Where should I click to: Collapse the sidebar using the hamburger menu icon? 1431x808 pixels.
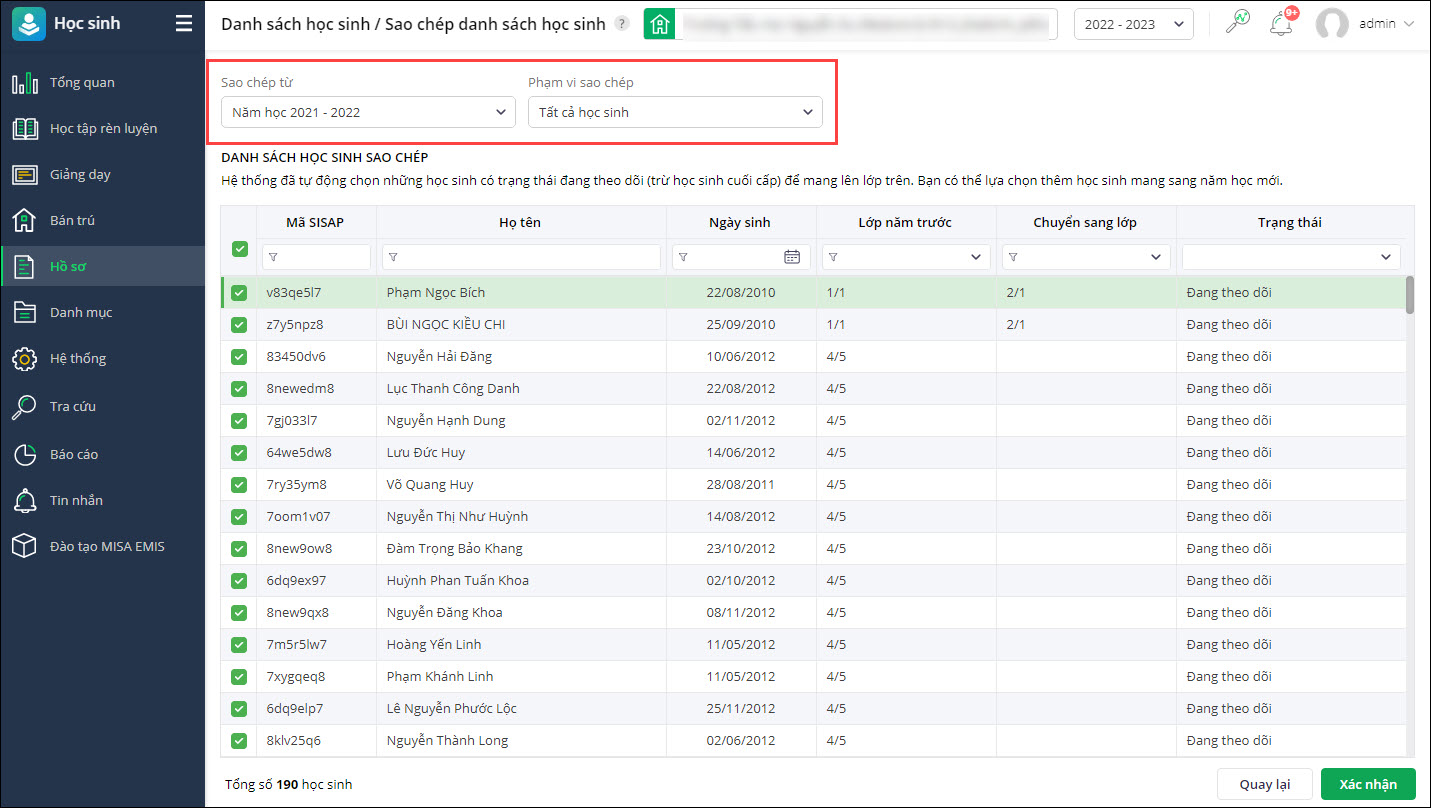click(x=184, y=24)
